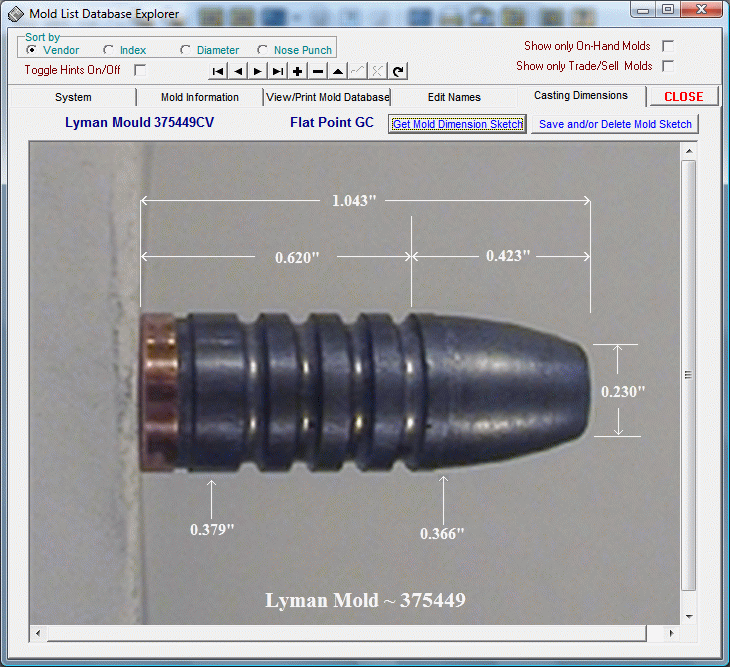This screenshot has height=667, width=730.
Task: Enable Show only On-Hand Molds
Action: (x=668, y=46)
